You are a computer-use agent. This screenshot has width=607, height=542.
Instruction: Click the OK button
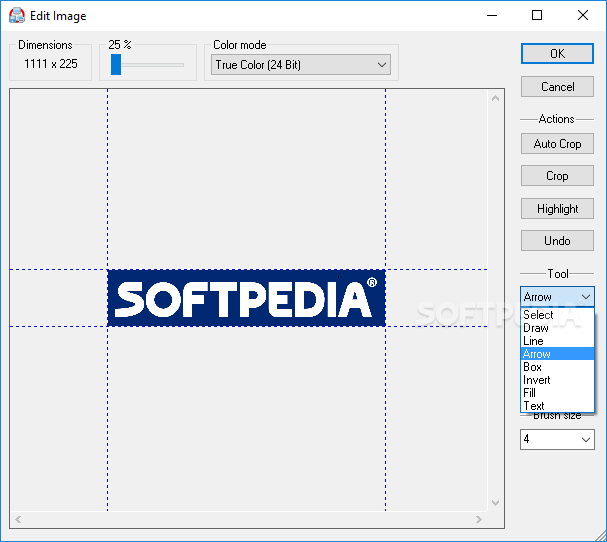pos(557,53)
